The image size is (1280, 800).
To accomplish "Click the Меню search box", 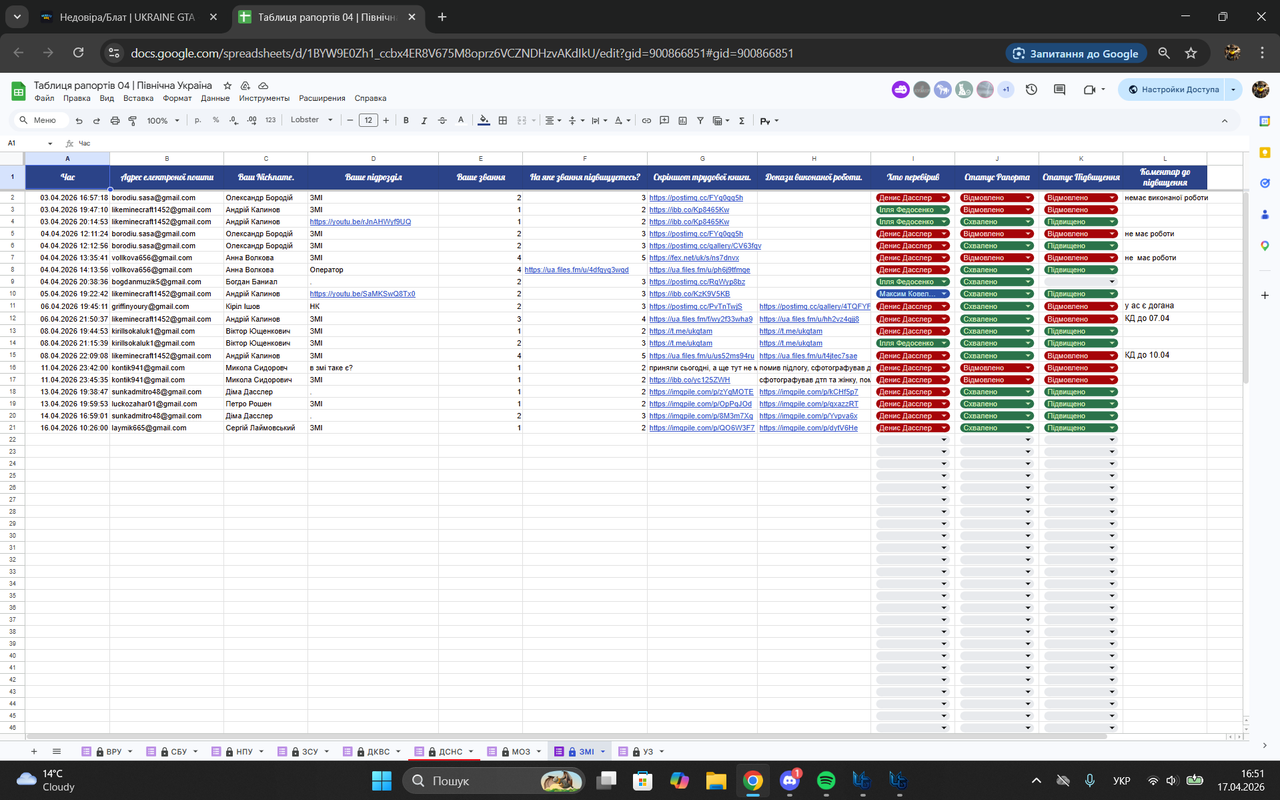I will pos(38,120).
